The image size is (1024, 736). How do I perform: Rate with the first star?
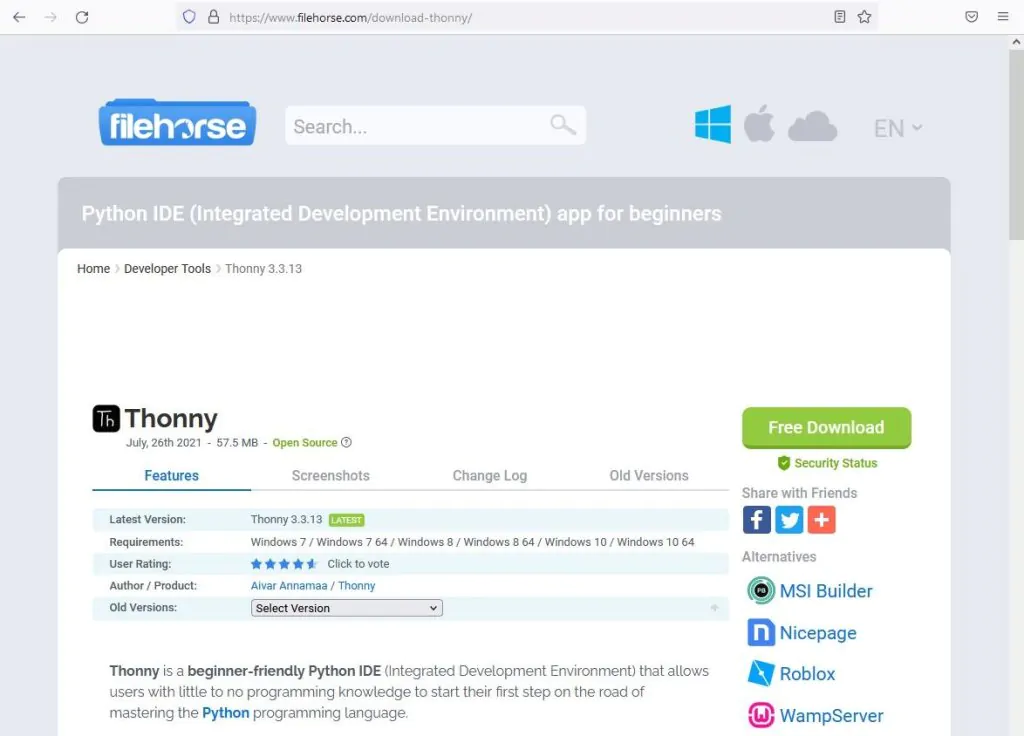[256, 564]
